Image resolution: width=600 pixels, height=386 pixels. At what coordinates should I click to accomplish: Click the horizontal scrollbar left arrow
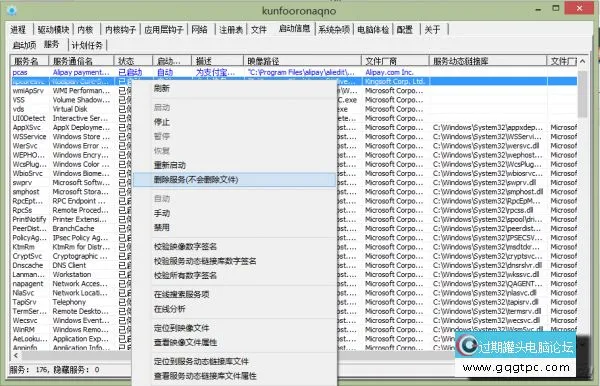pyautogui.click(x=16, y=355)
